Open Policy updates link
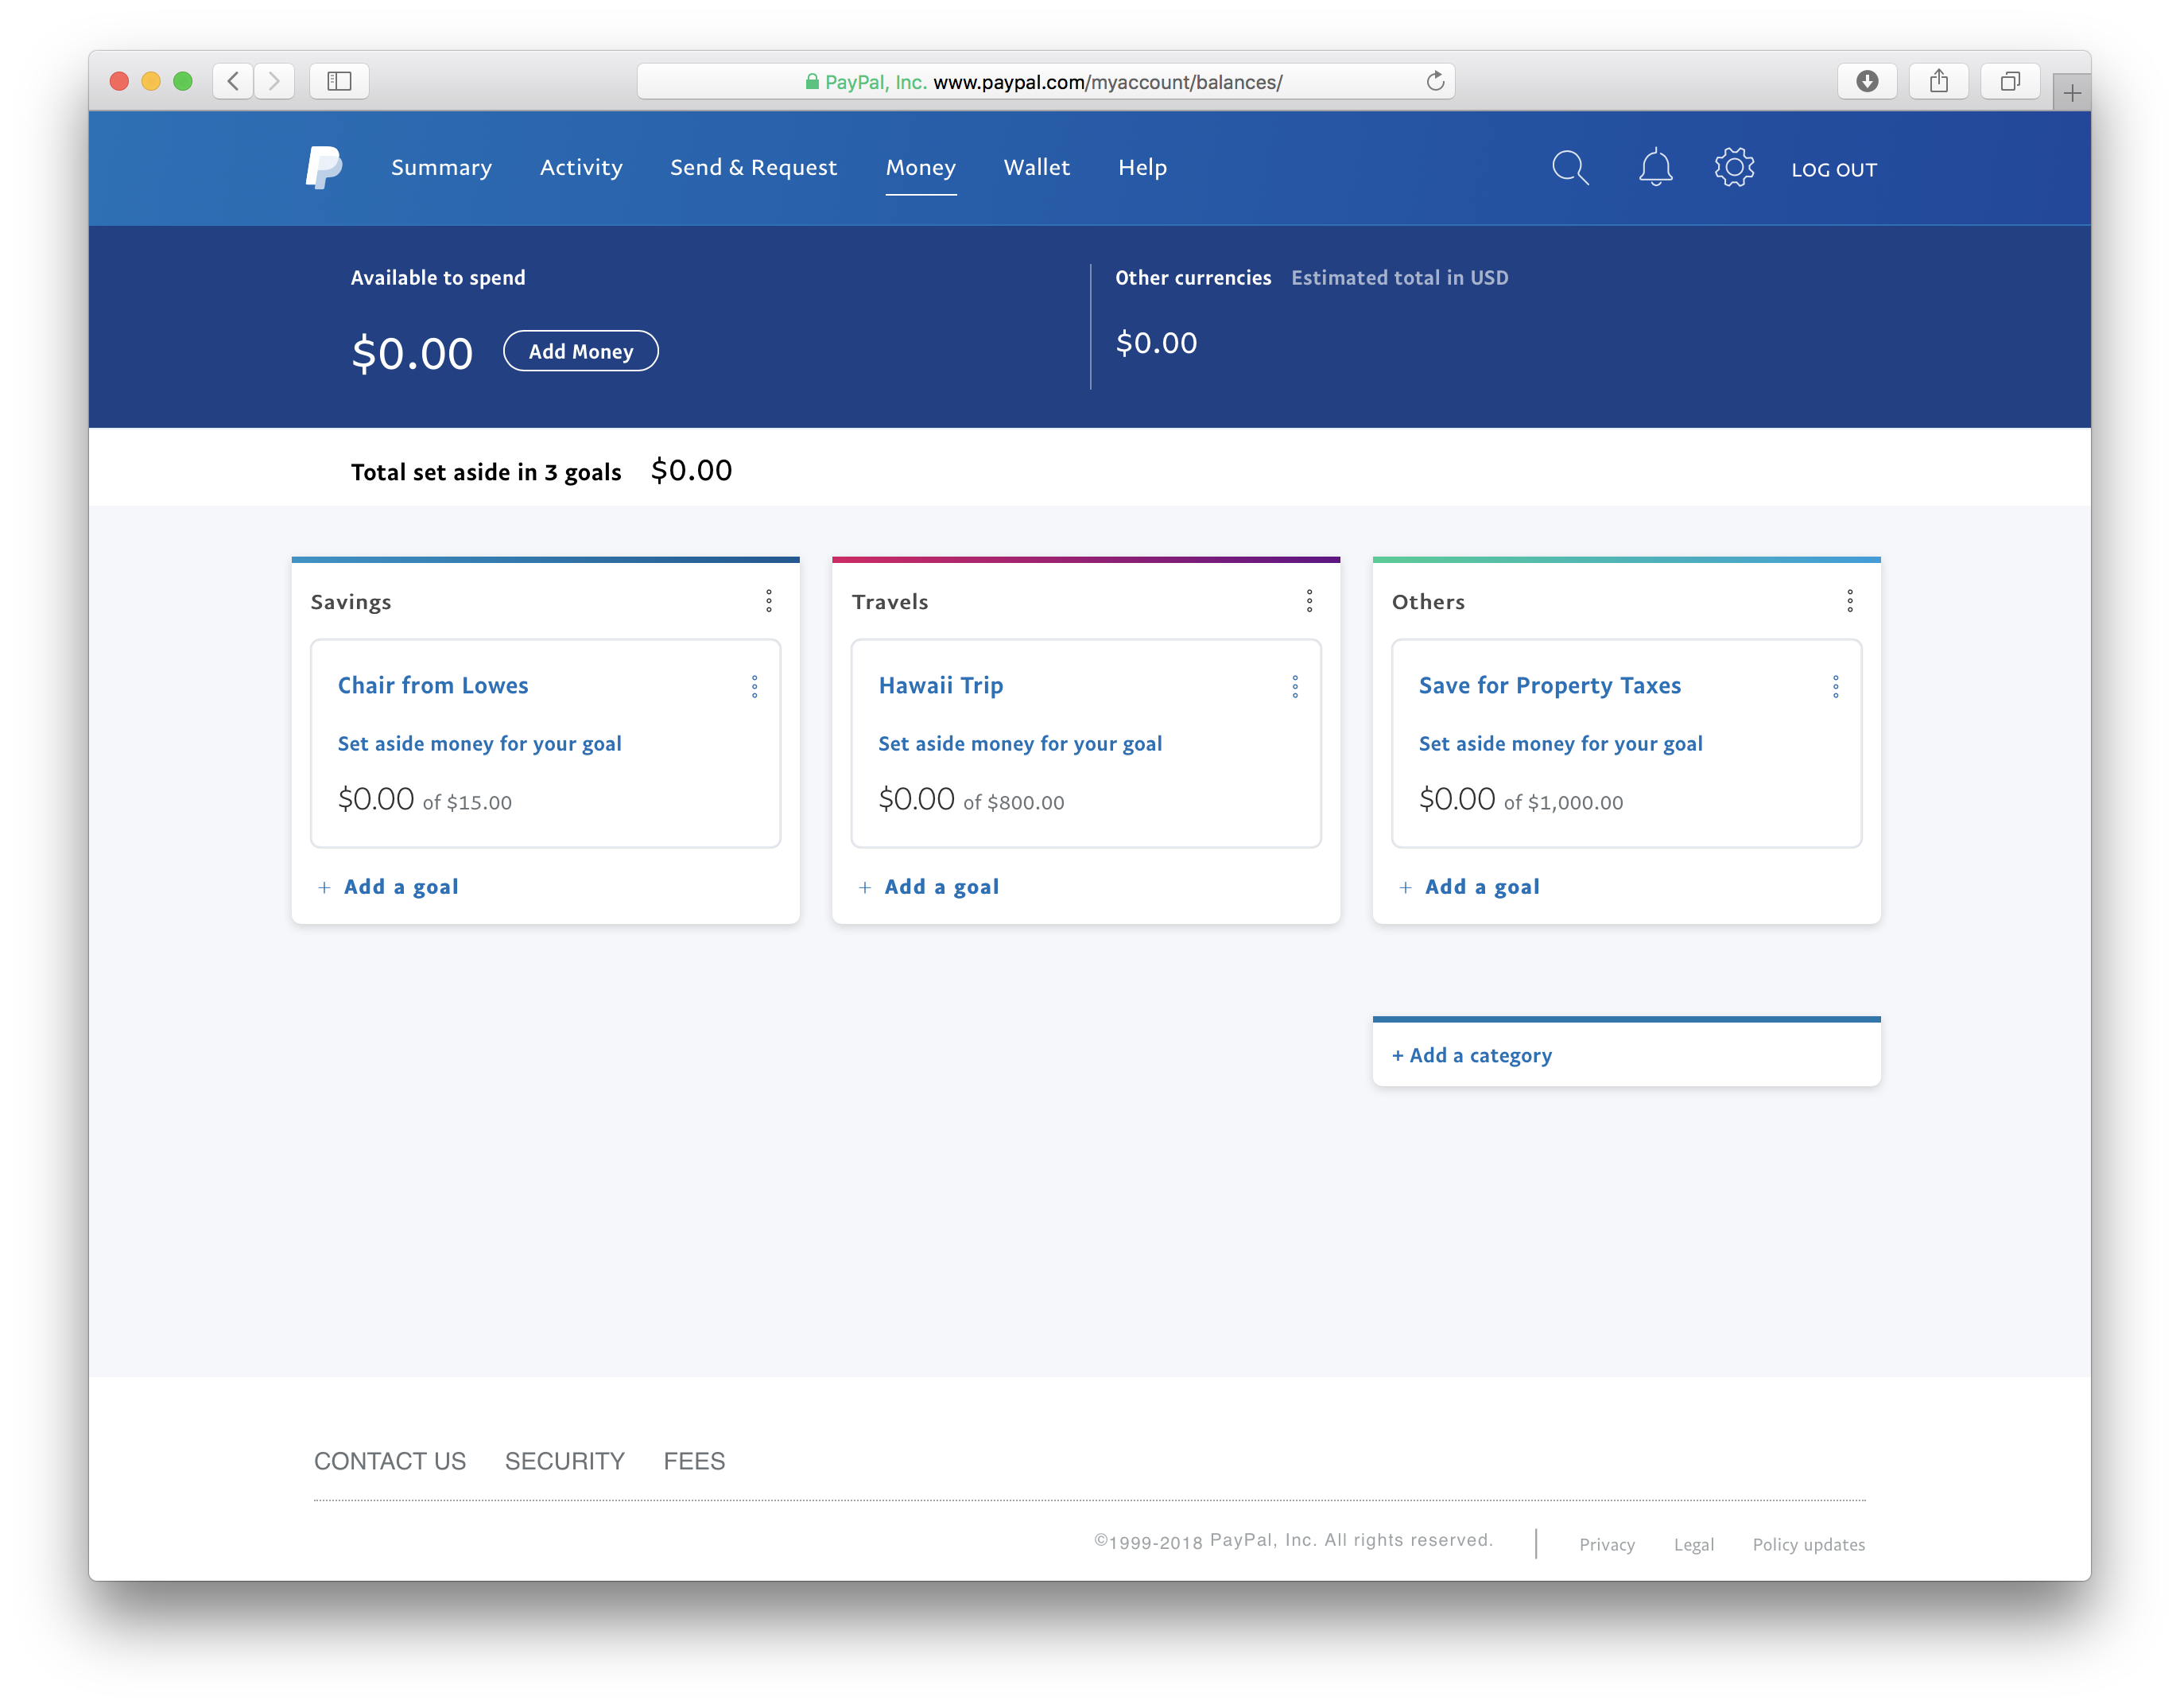The width and height of the screenshot is (2180, 1708). click(x=1808, y=1544)
